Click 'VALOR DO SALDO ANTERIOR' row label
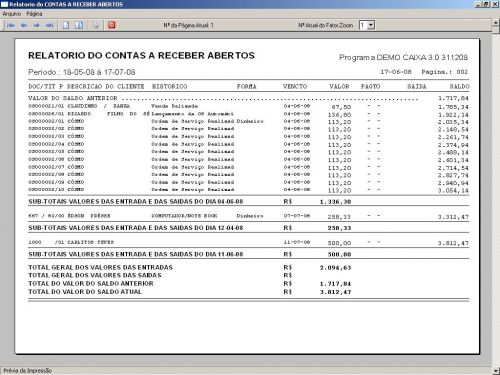 [x=73, y=98]
